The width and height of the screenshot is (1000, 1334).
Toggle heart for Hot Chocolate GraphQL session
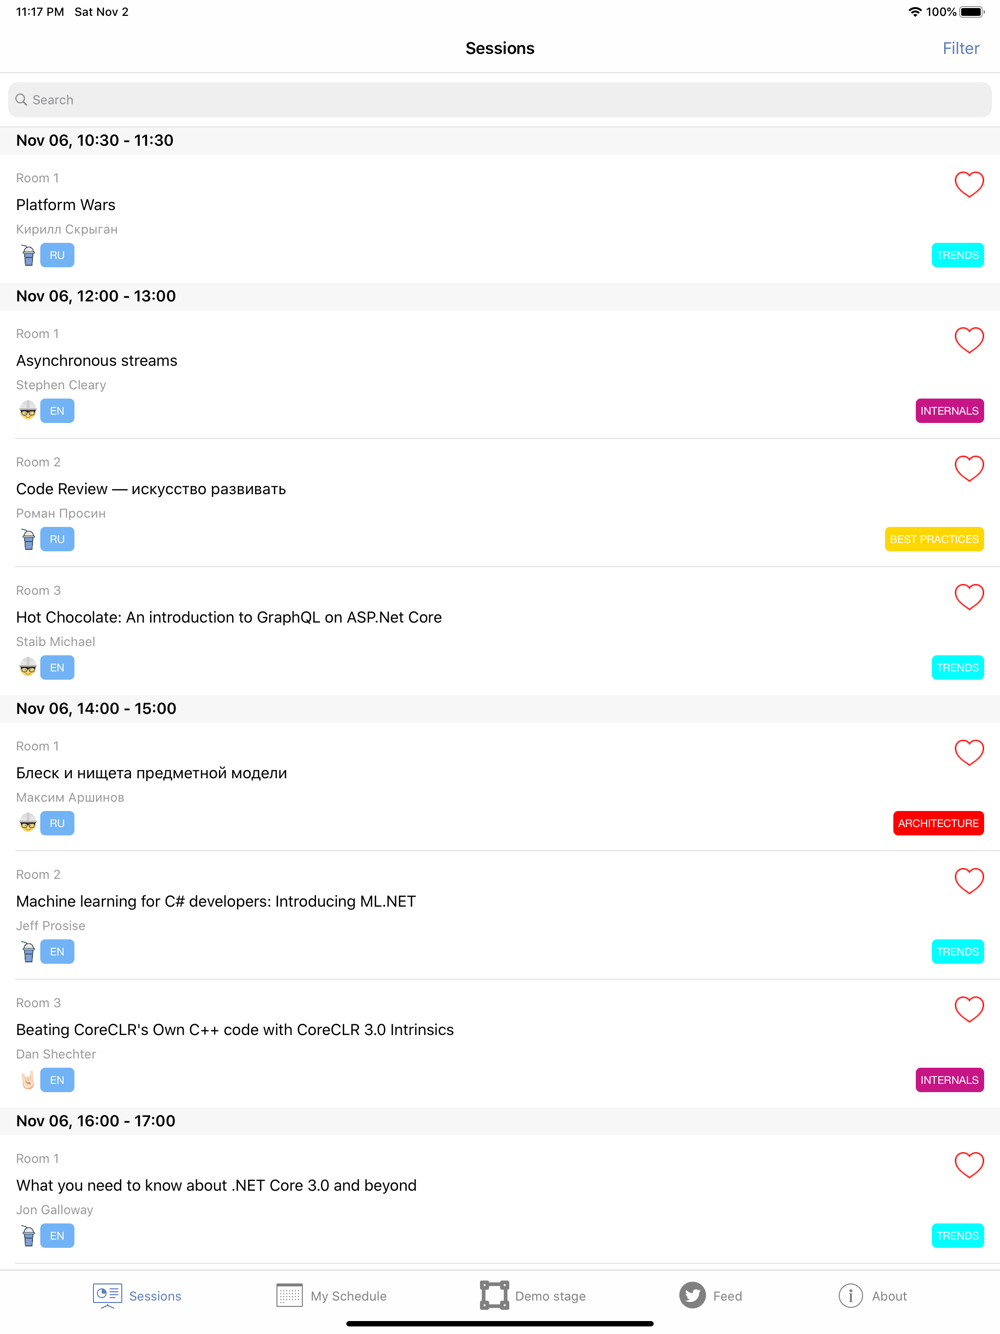coord(969,597)
